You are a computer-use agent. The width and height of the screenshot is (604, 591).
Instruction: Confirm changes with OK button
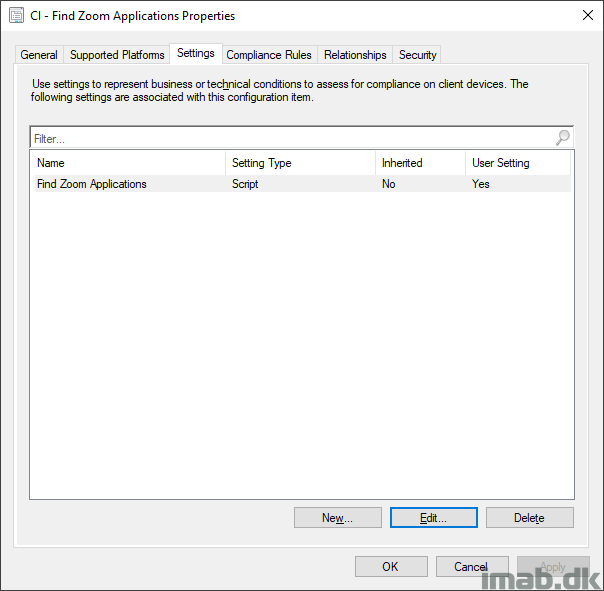click(x=391, y=566)
